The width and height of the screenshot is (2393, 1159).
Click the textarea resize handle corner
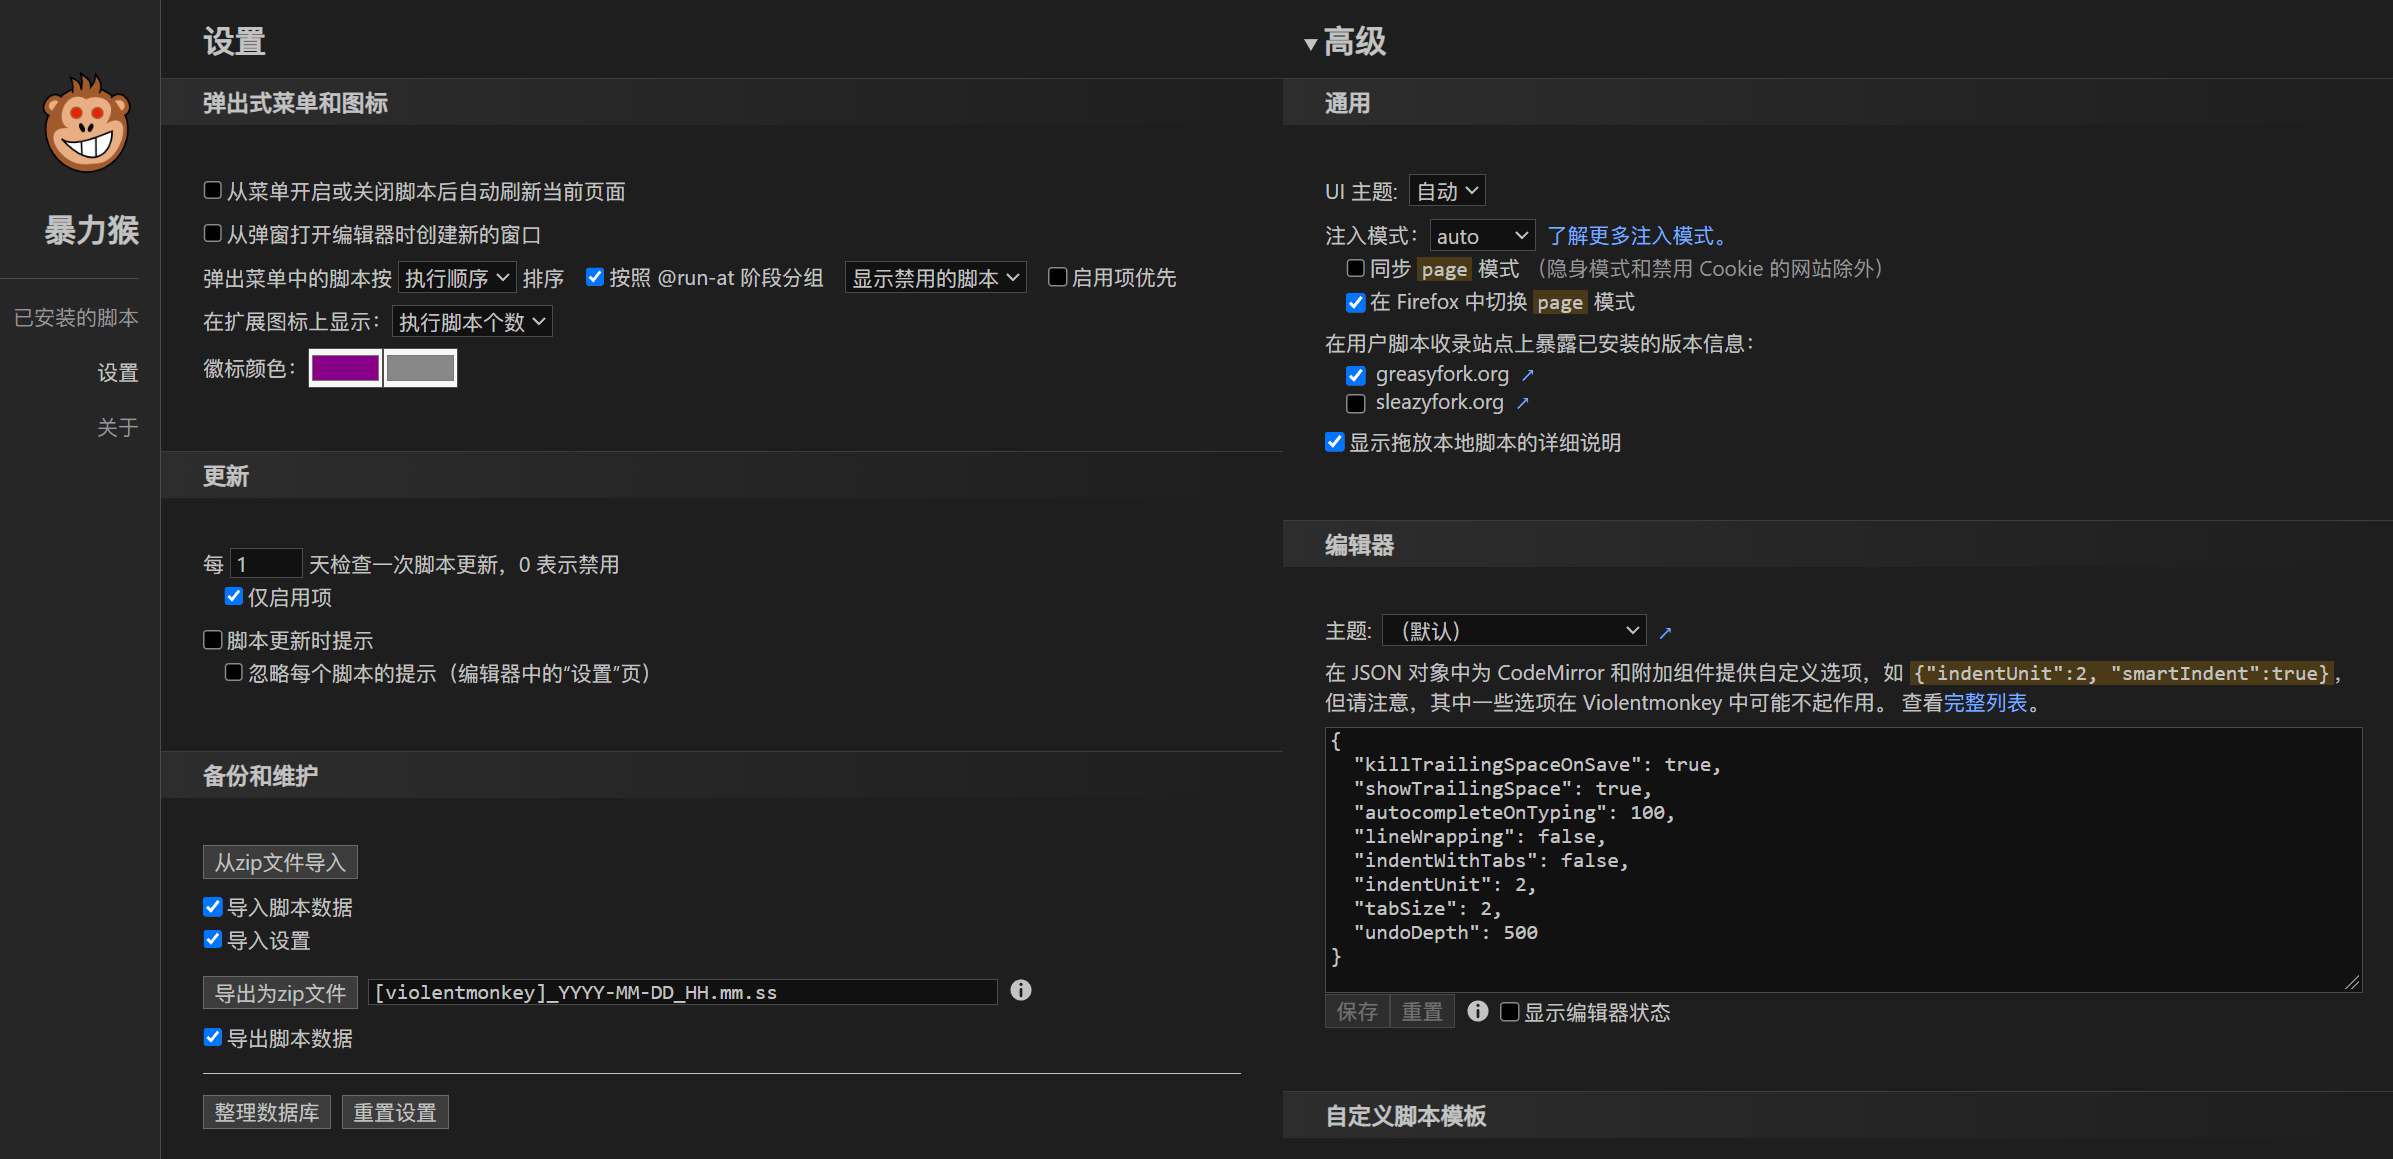2352,982
